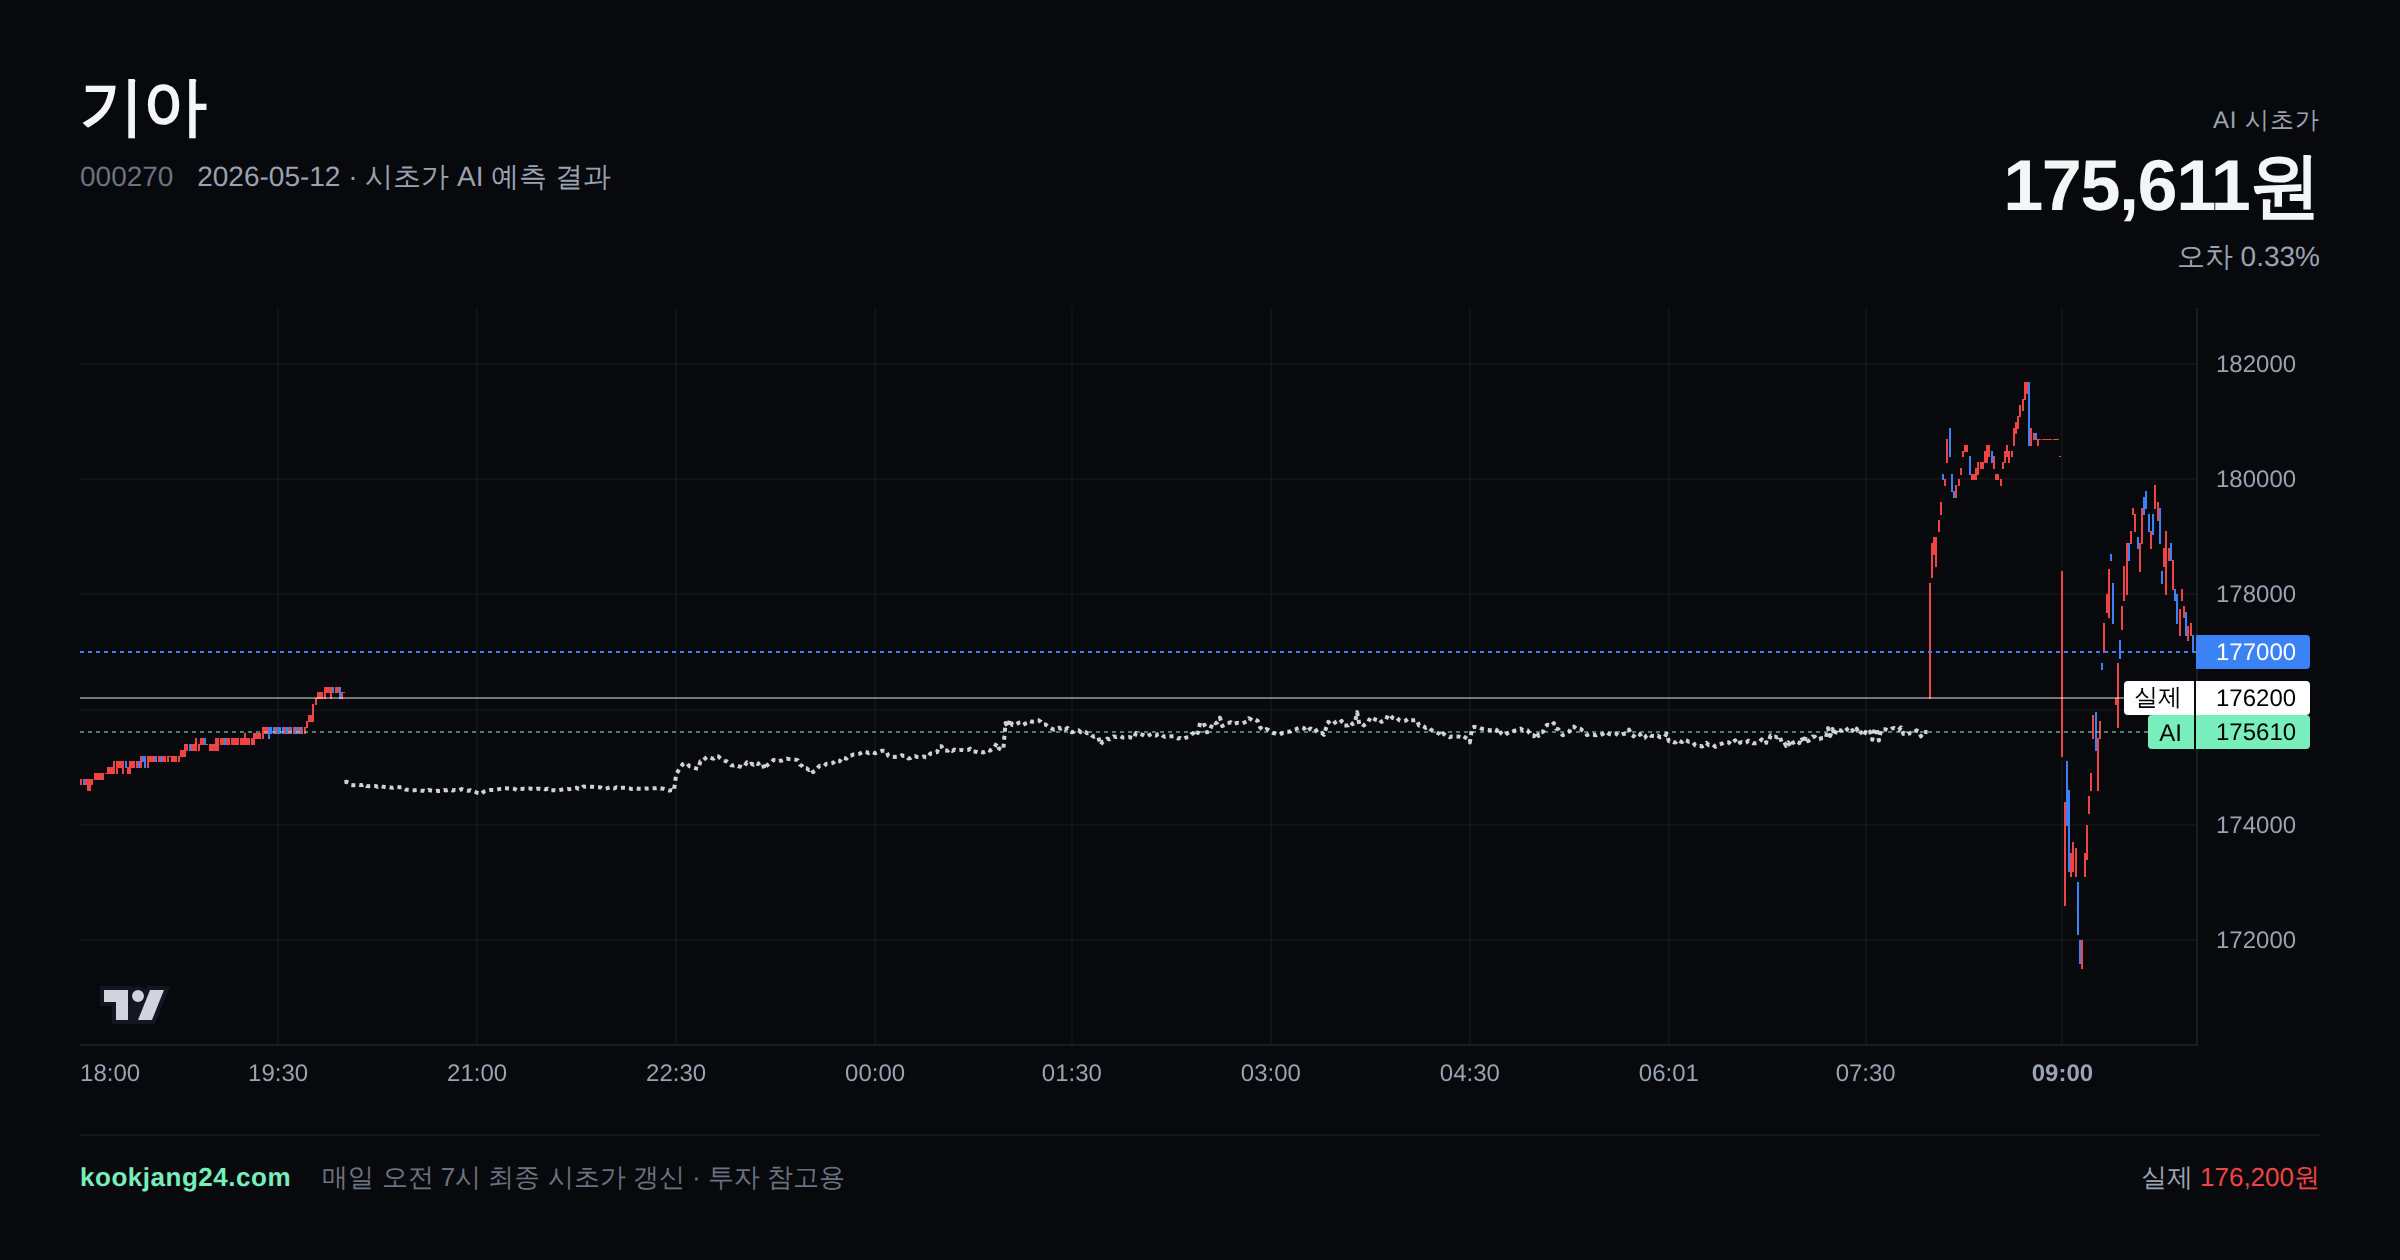
Task: Click the 174000 price axis label
Action: (2255, 825)
